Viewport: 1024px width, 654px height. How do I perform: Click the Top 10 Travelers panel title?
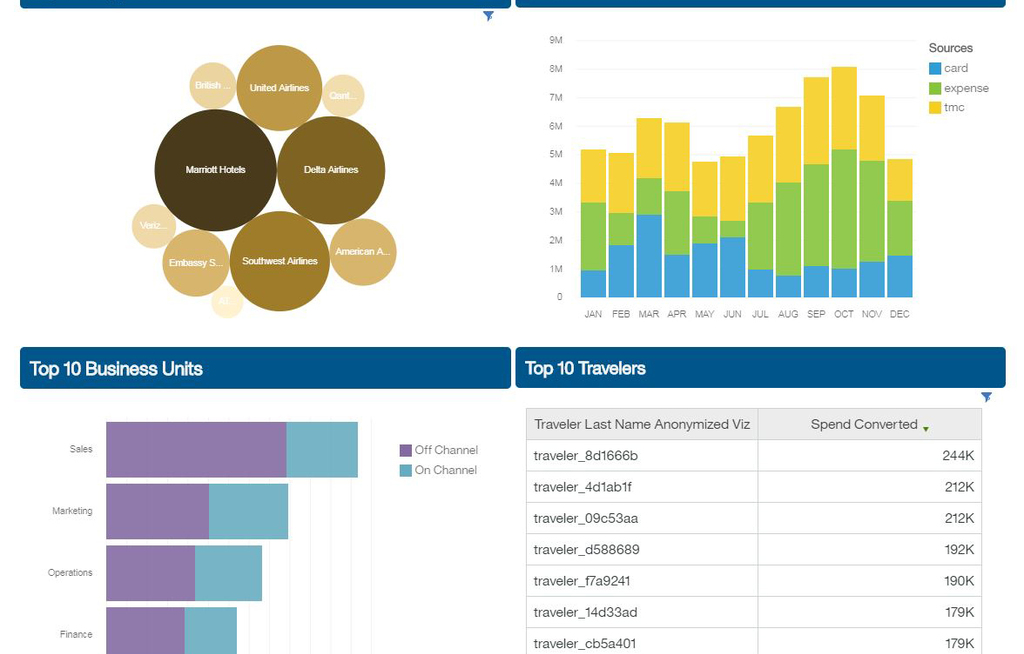coord(585,368)
